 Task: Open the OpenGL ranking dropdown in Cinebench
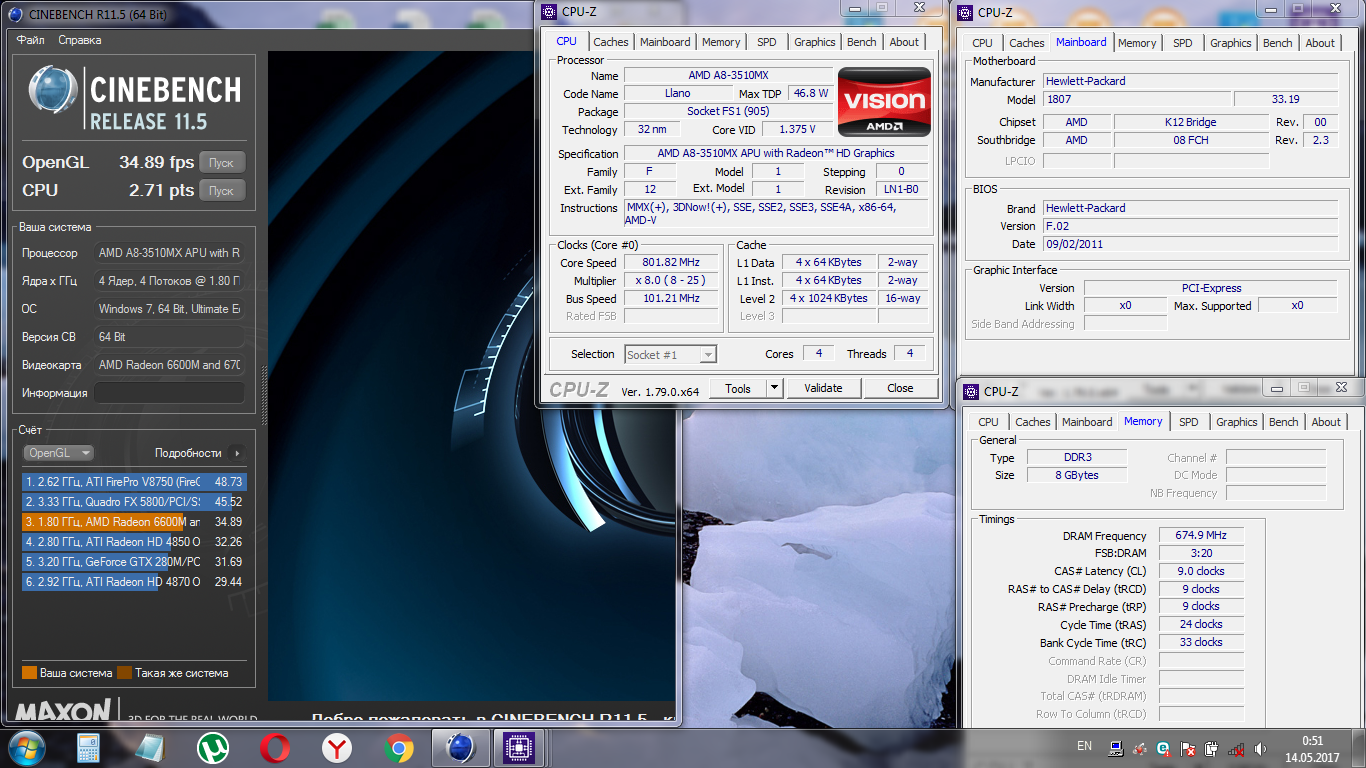pyautogui.click(x=58, y=453)
